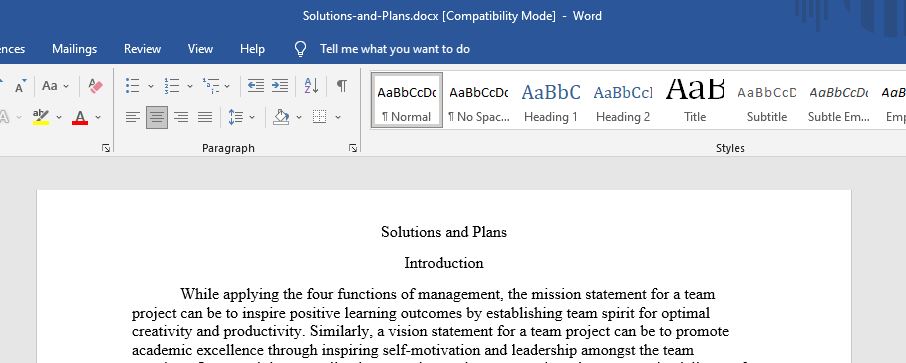Viewport: 906px width, 363px height.
Task: Open line spacing dropdown arrow
Action: pos(252,117)
